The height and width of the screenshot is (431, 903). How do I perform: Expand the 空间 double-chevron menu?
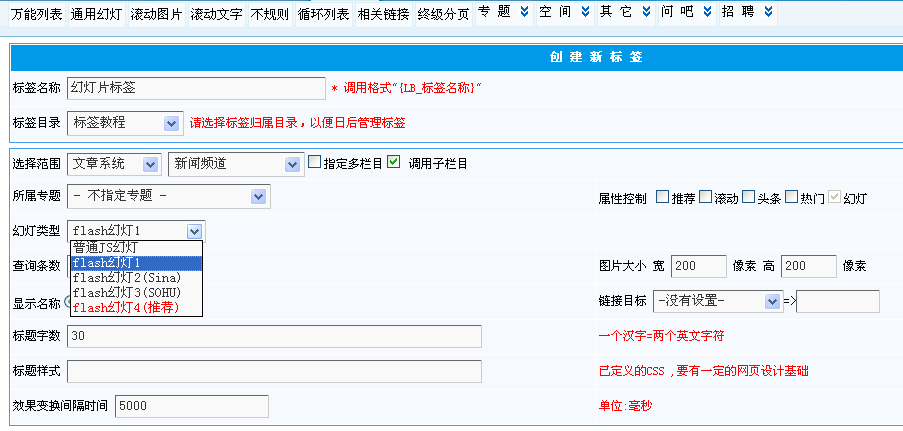tap(584, 12)
